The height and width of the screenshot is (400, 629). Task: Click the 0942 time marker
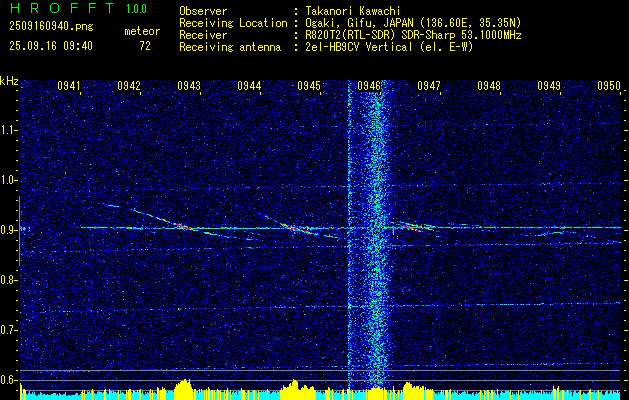[129, 86]
